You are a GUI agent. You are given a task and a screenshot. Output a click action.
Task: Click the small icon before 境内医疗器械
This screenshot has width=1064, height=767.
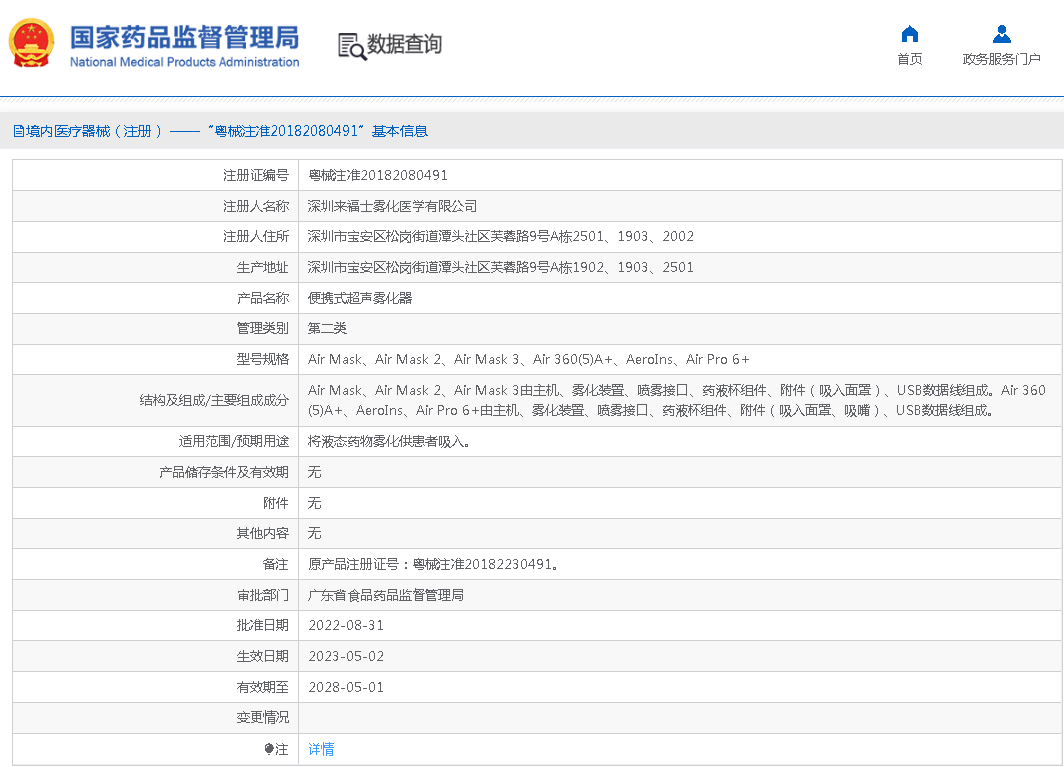click(18, 131)
